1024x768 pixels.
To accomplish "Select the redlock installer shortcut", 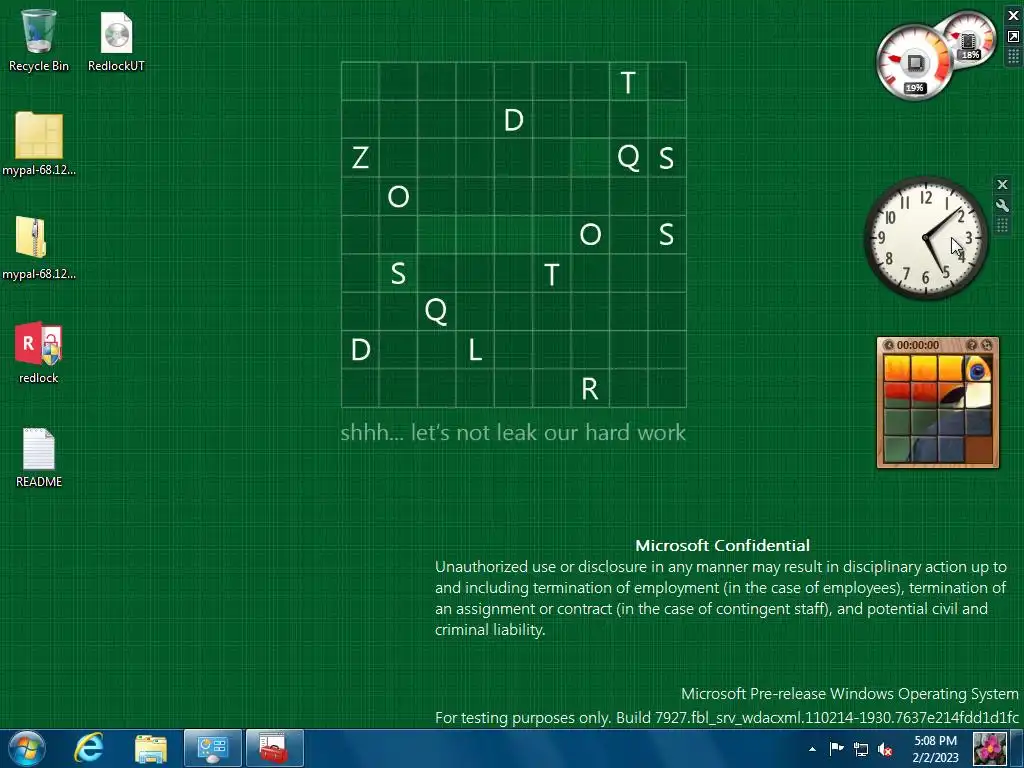I will click(x=39, y=353).
